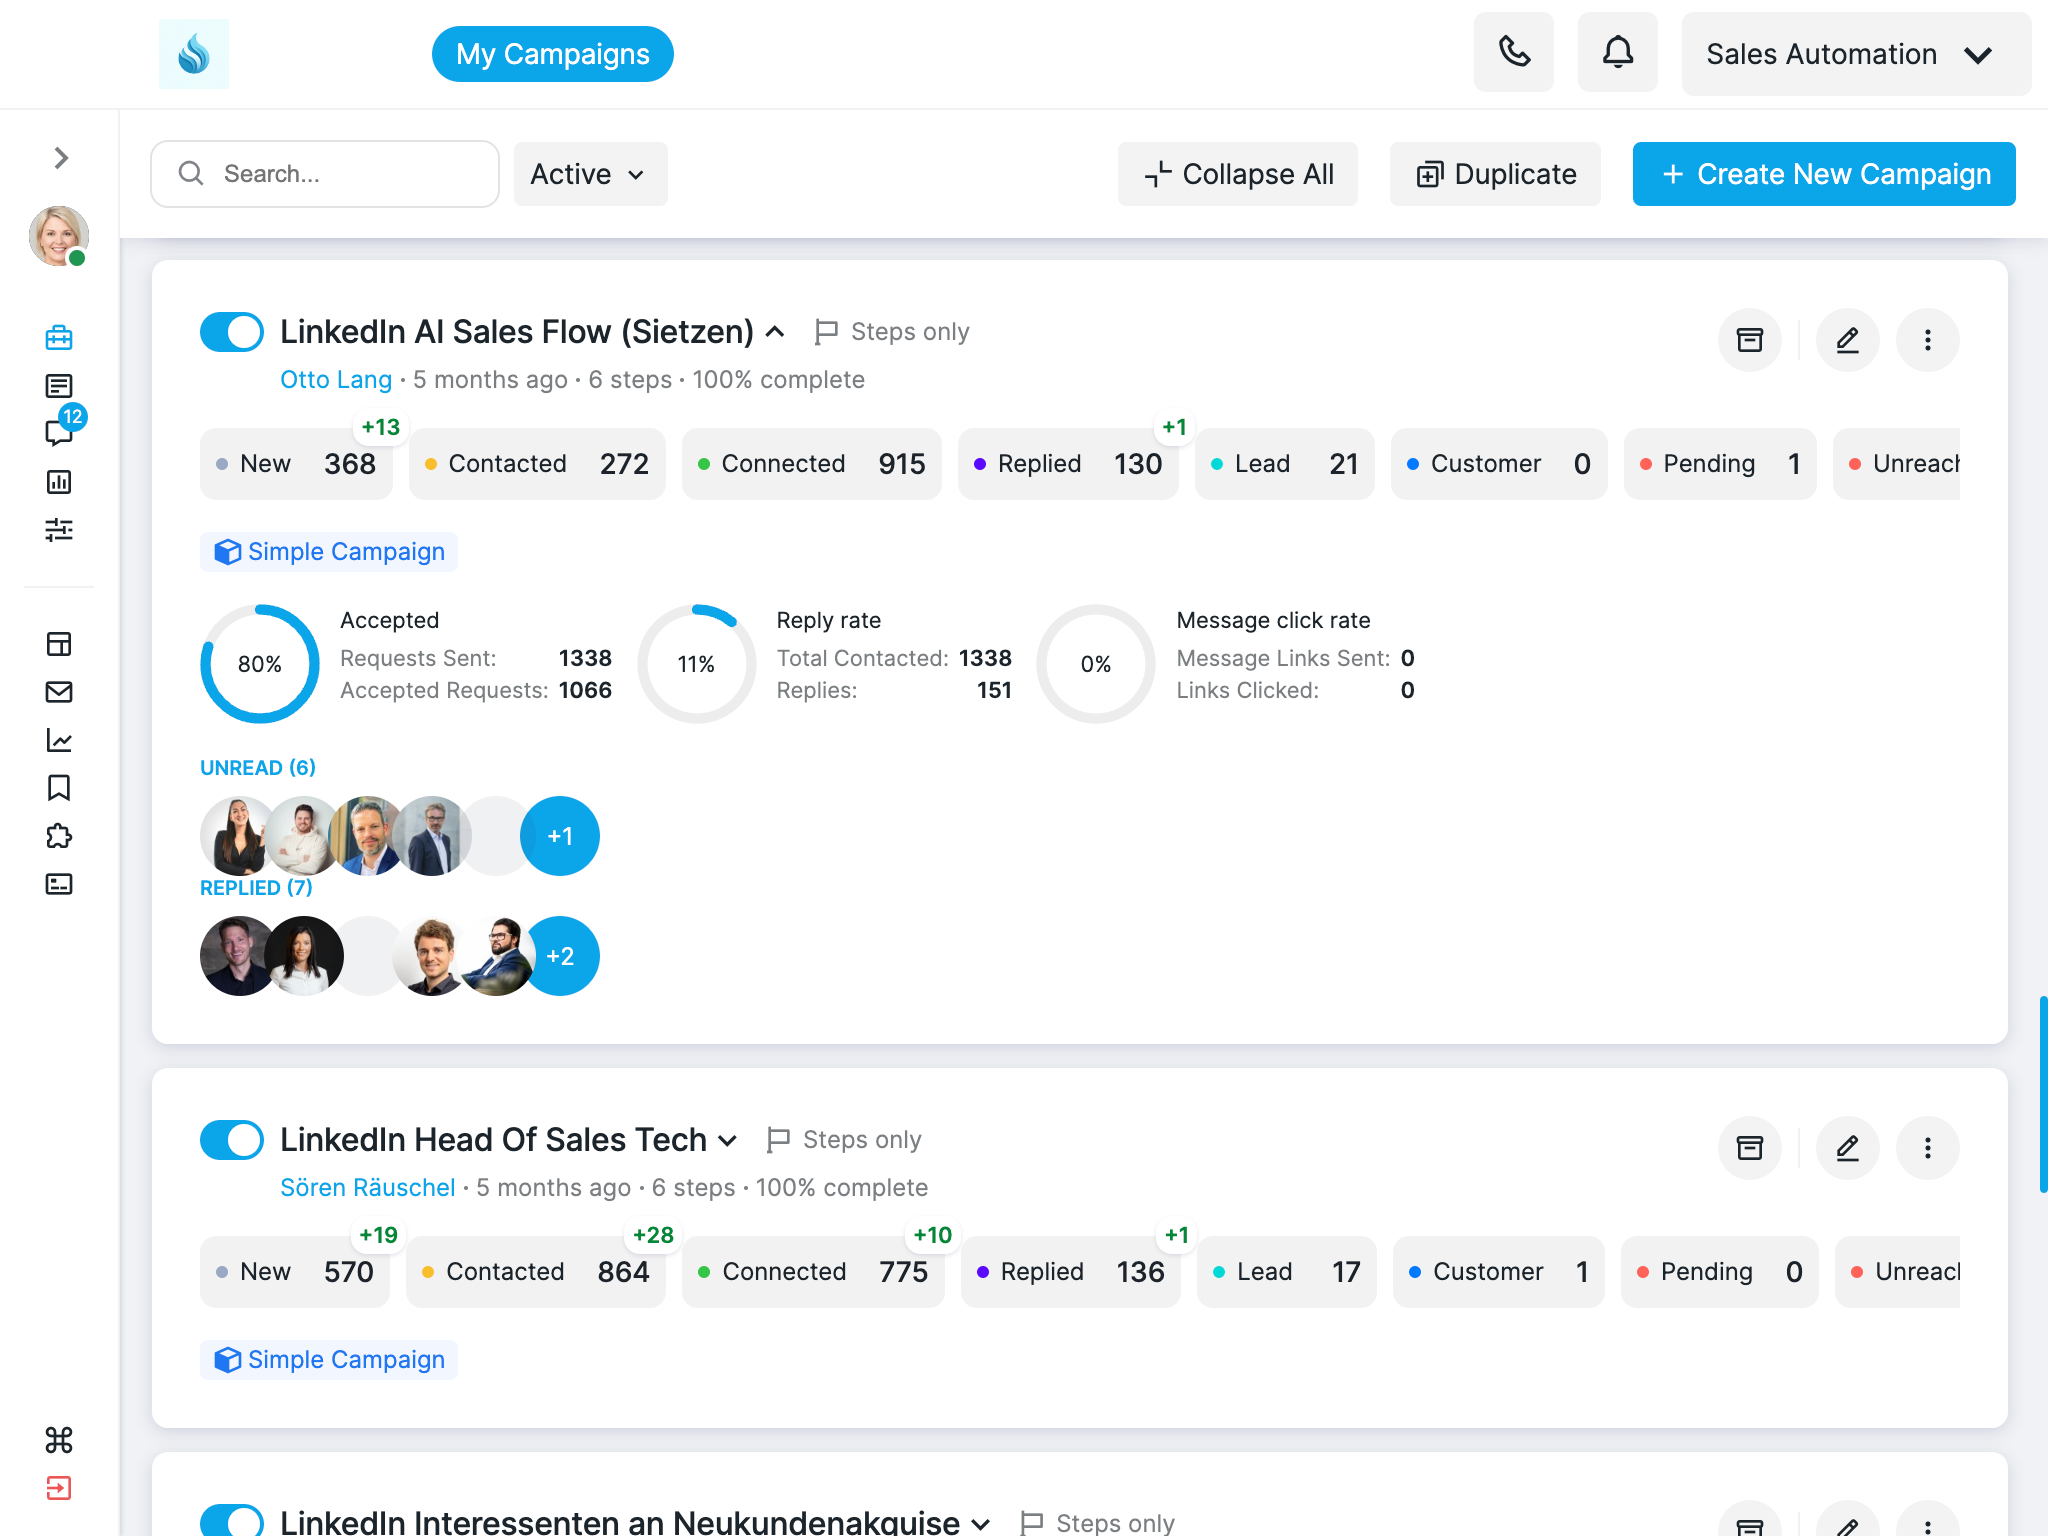Open the sliders settings icon in sidebar

pos(60,530)
